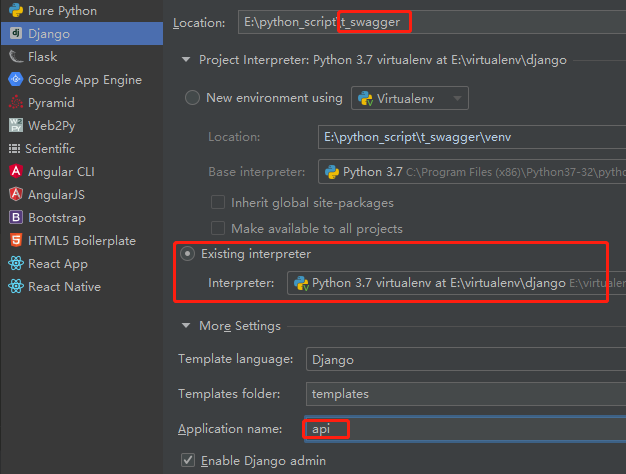
Task: Choose Pure Python project type
Action: 63,11
